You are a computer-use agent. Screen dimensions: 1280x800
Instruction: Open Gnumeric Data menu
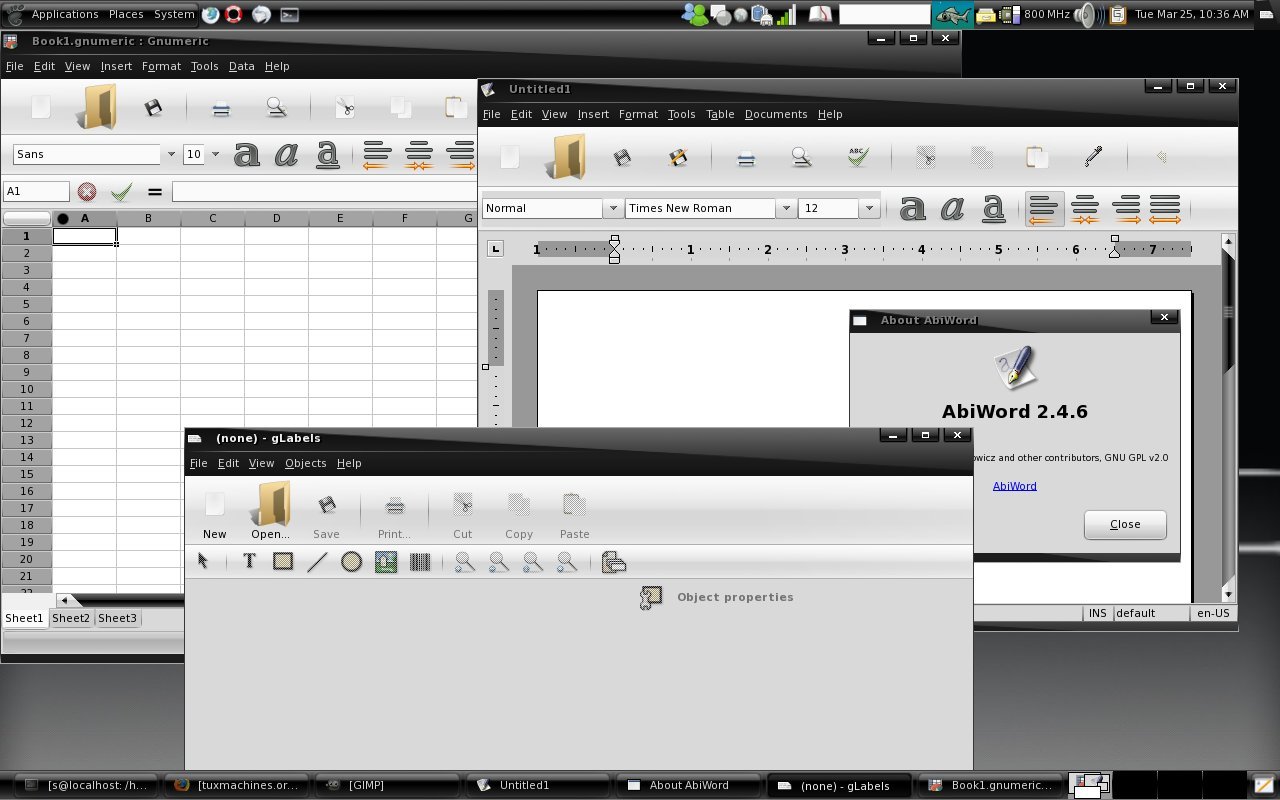click(241, 66)
